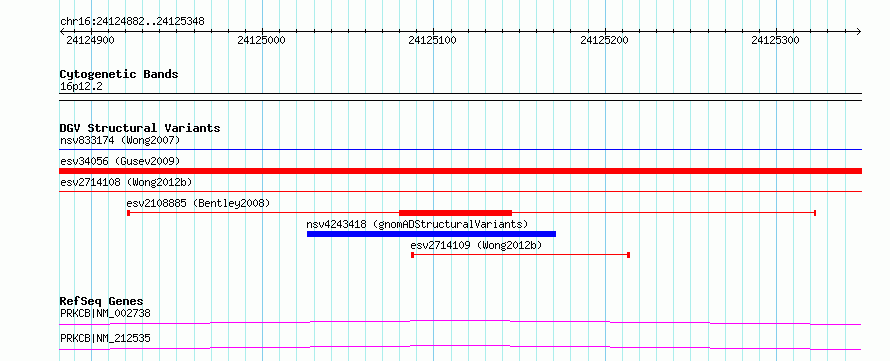Screen dimensions: 890x361
Task: Open the esv2714109 (Wong2012b) label
Action: [x=476, y=245]
